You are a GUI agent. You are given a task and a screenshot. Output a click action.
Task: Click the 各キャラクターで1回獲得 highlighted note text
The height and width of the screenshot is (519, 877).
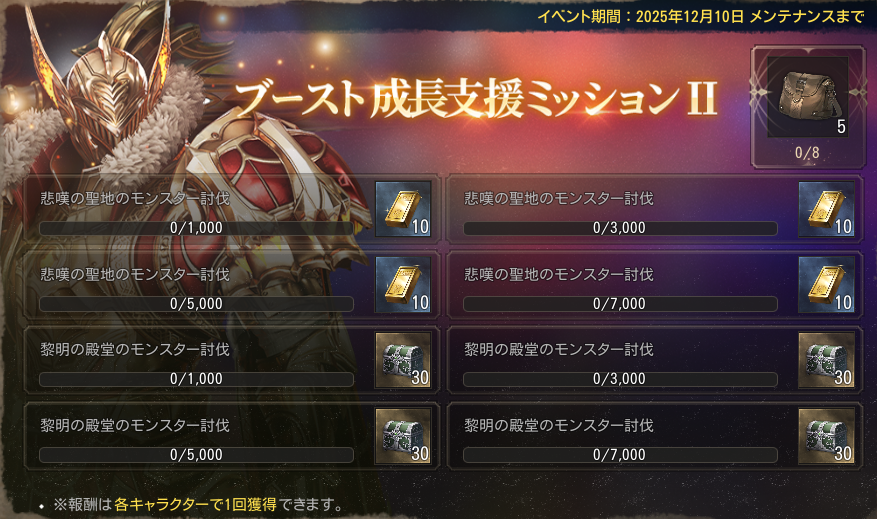click(195, 504)
